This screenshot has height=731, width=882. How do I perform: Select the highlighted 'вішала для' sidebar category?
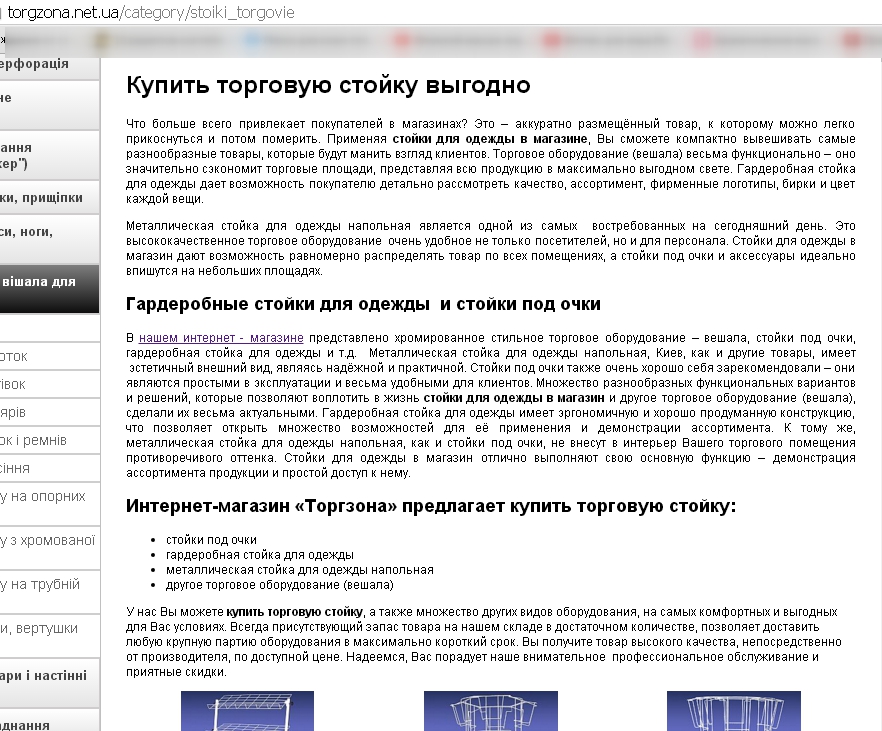50,288
